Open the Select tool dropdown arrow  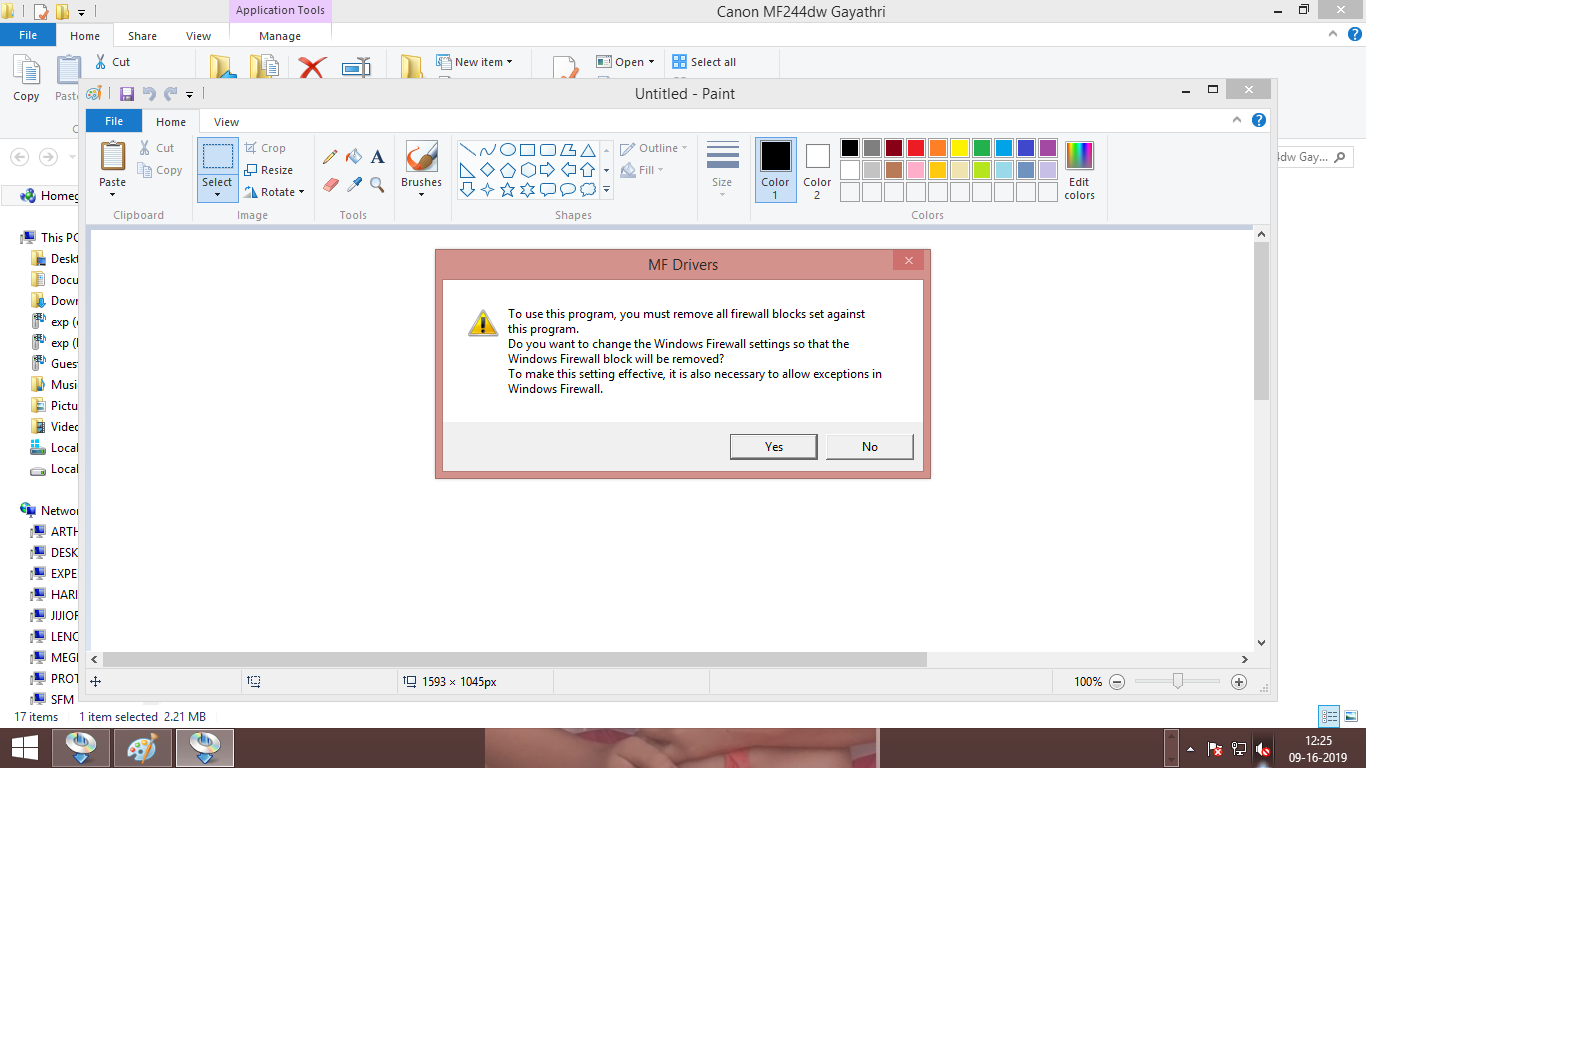tap(217, 194)
